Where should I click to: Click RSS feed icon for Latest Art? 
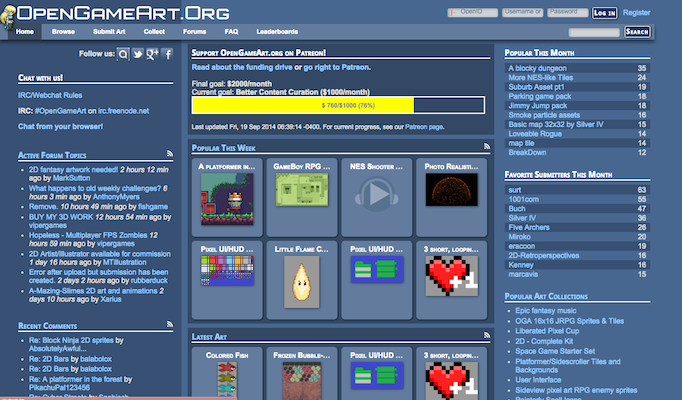click(x=487, y=335)
